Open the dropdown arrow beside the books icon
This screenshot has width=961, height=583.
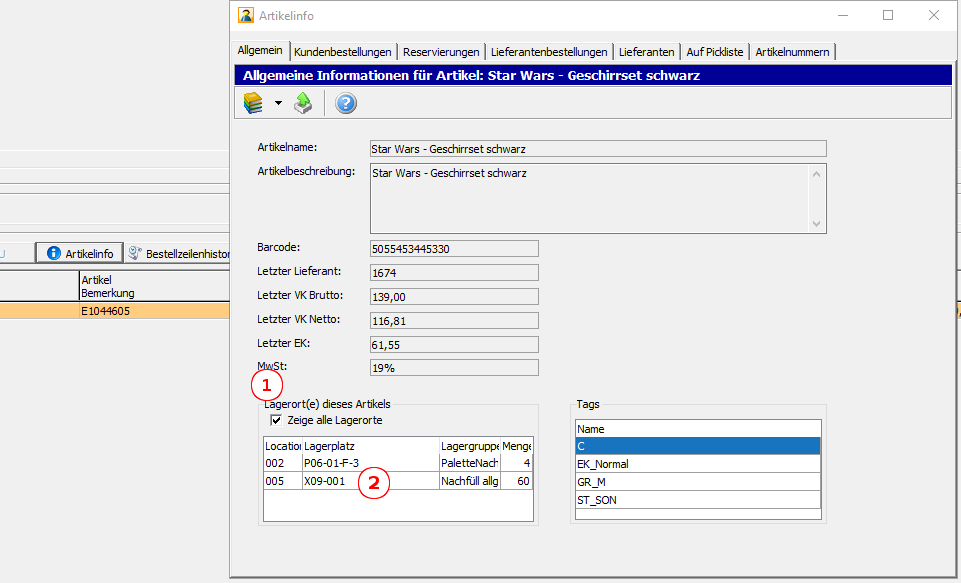click(278, 103)
